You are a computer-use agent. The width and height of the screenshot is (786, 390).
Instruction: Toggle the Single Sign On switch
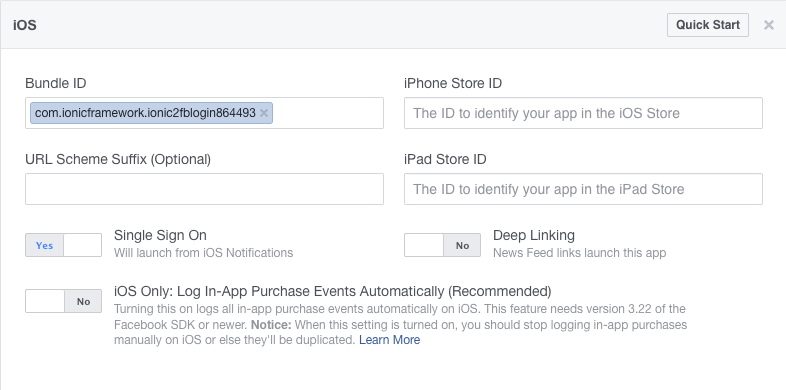[64, 245]
